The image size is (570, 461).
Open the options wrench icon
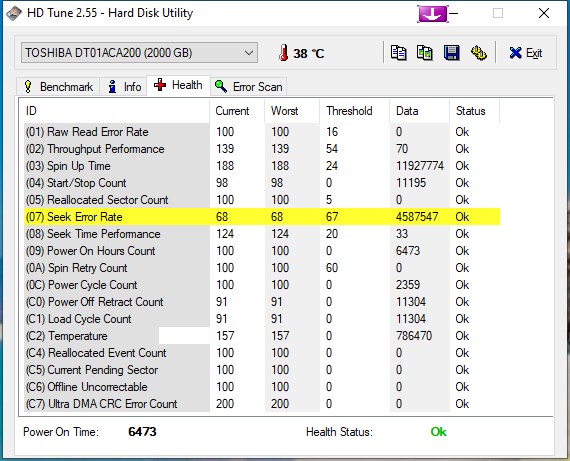(478, 53)
